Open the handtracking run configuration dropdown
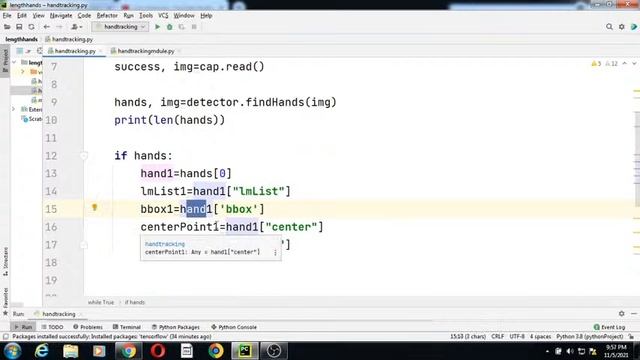640x360 pixels. tap(120, 27)
